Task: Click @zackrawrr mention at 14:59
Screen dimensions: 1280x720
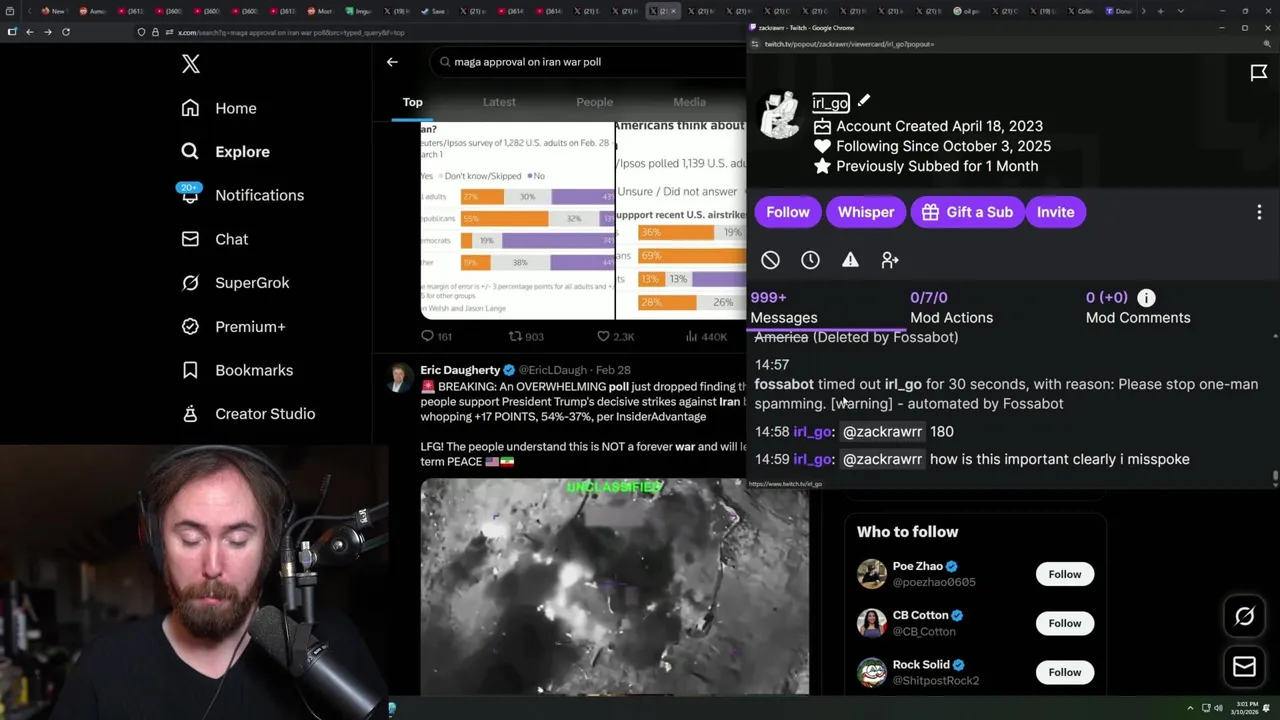Action: click(882, 459)
